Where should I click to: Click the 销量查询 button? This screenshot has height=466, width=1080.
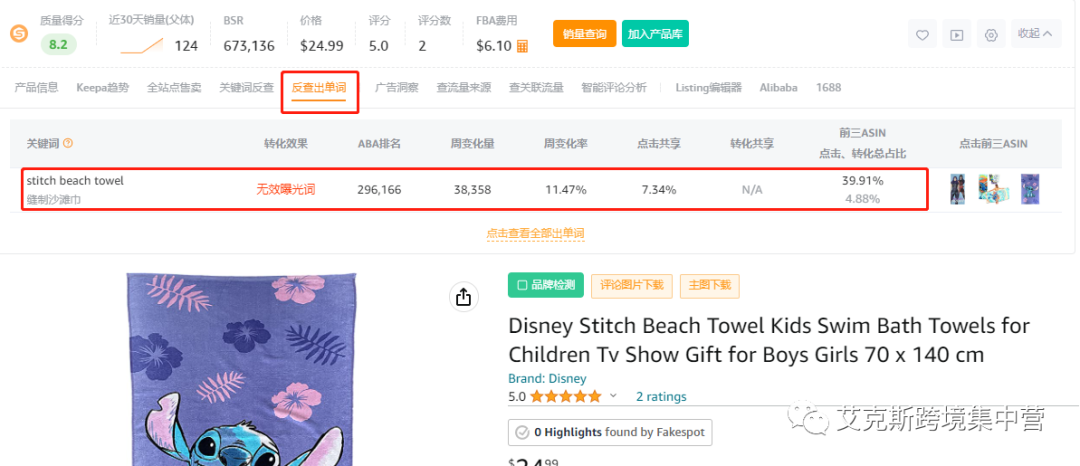point(584,34)
